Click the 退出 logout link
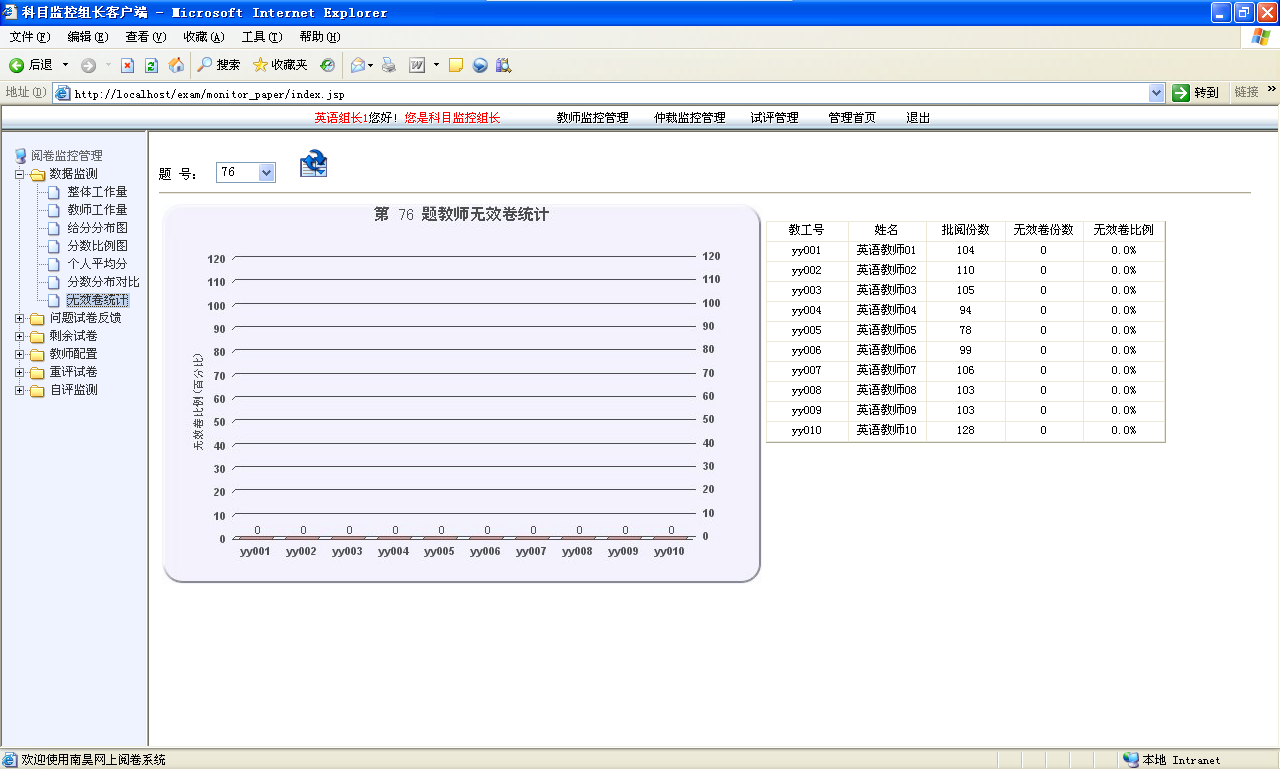Viewport: 1280px width, 769px height. 917,118
